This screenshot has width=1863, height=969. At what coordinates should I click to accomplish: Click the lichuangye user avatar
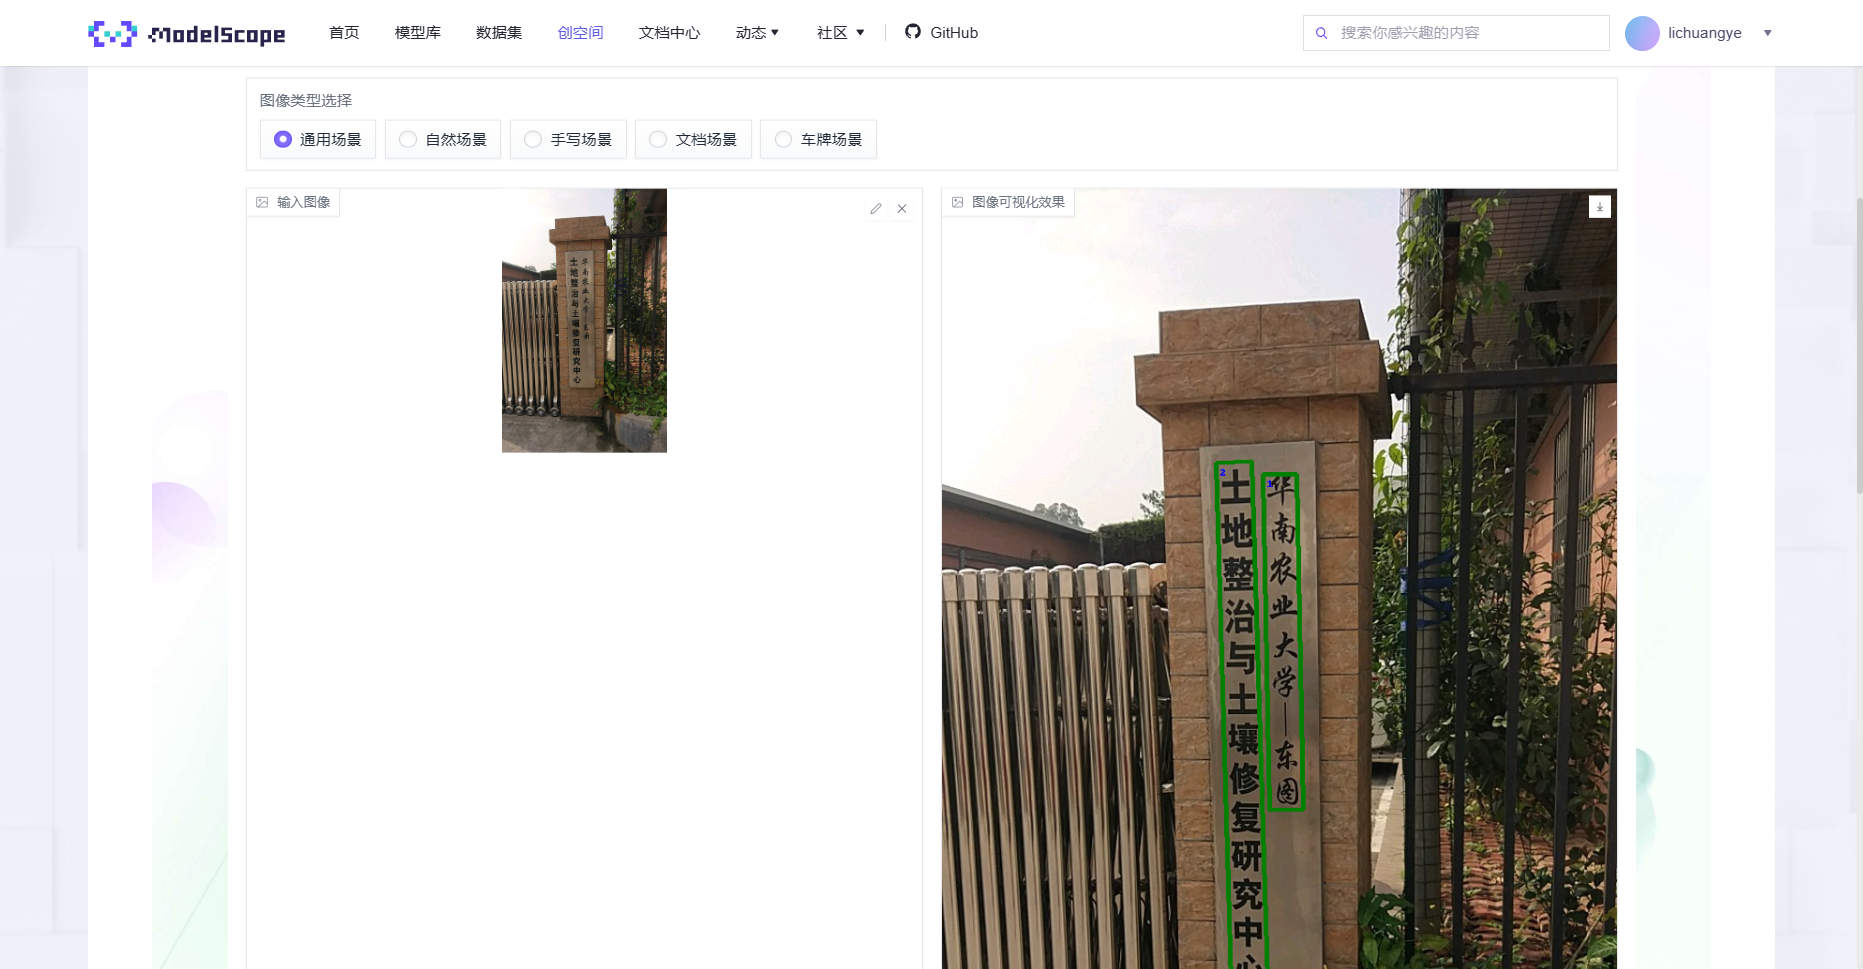[1642, 33]
